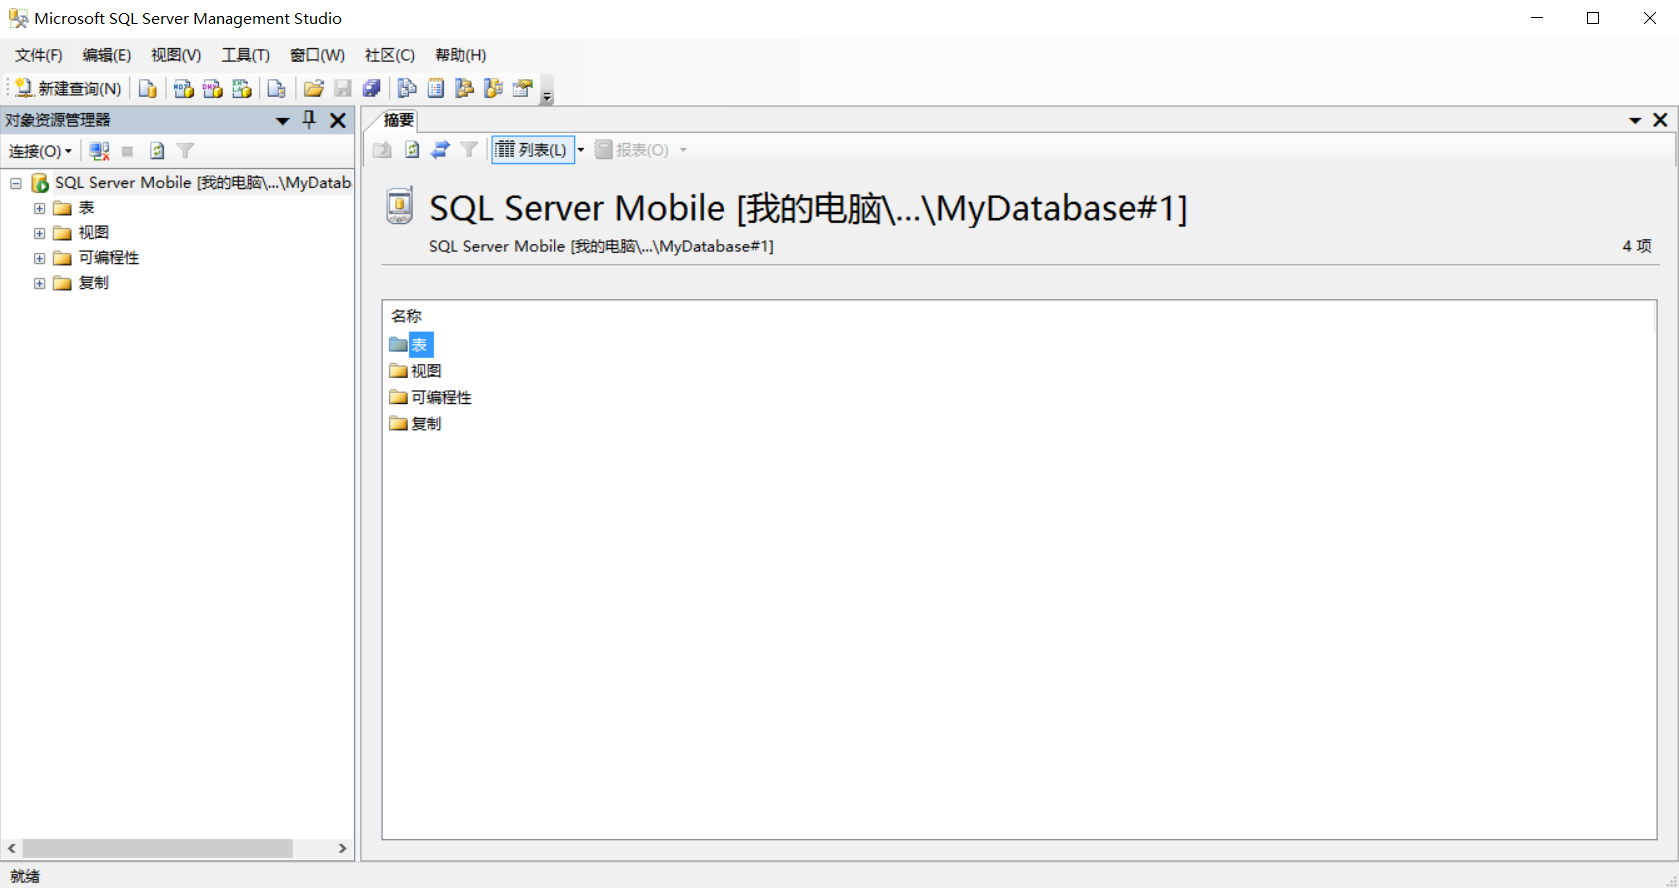
Task: Click the SQL Server Mobile query icon
Action: pyautogui.click(x=276, y=89)
